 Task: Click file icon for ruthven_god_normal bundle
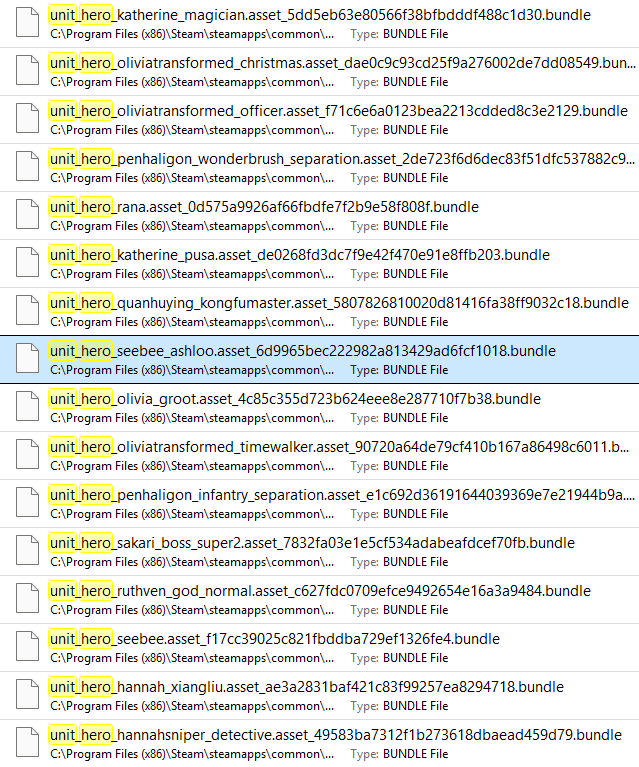[x=27, y=598]
